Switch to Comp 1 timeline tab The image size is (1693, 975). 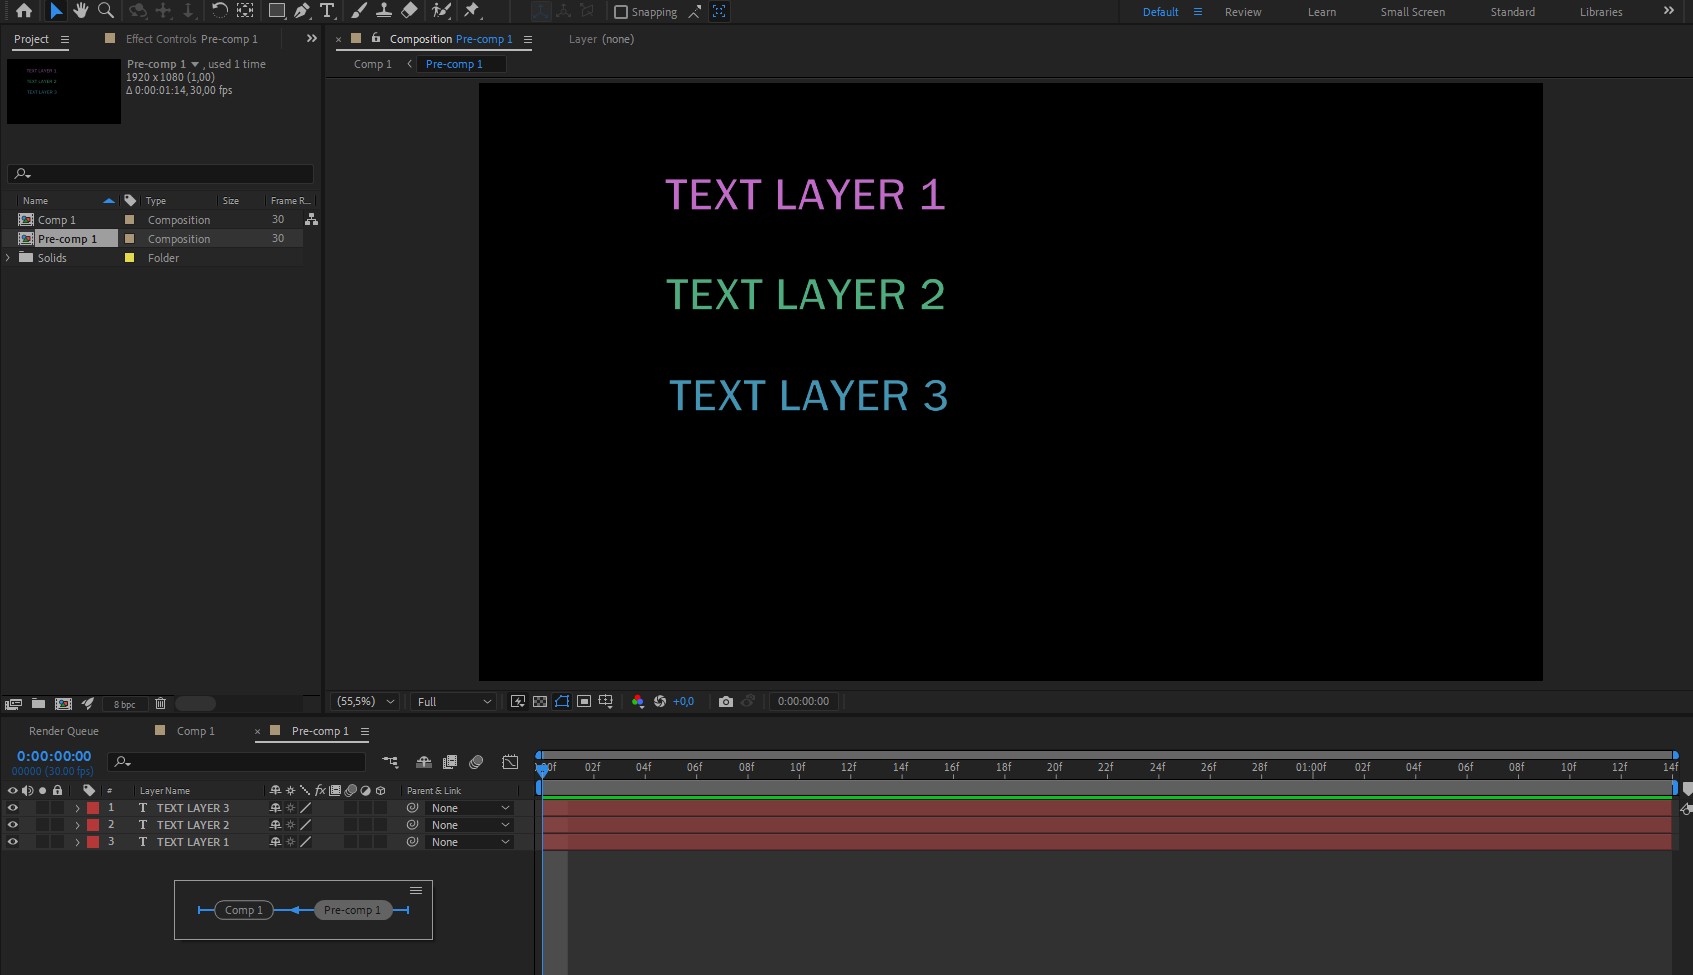196,731
